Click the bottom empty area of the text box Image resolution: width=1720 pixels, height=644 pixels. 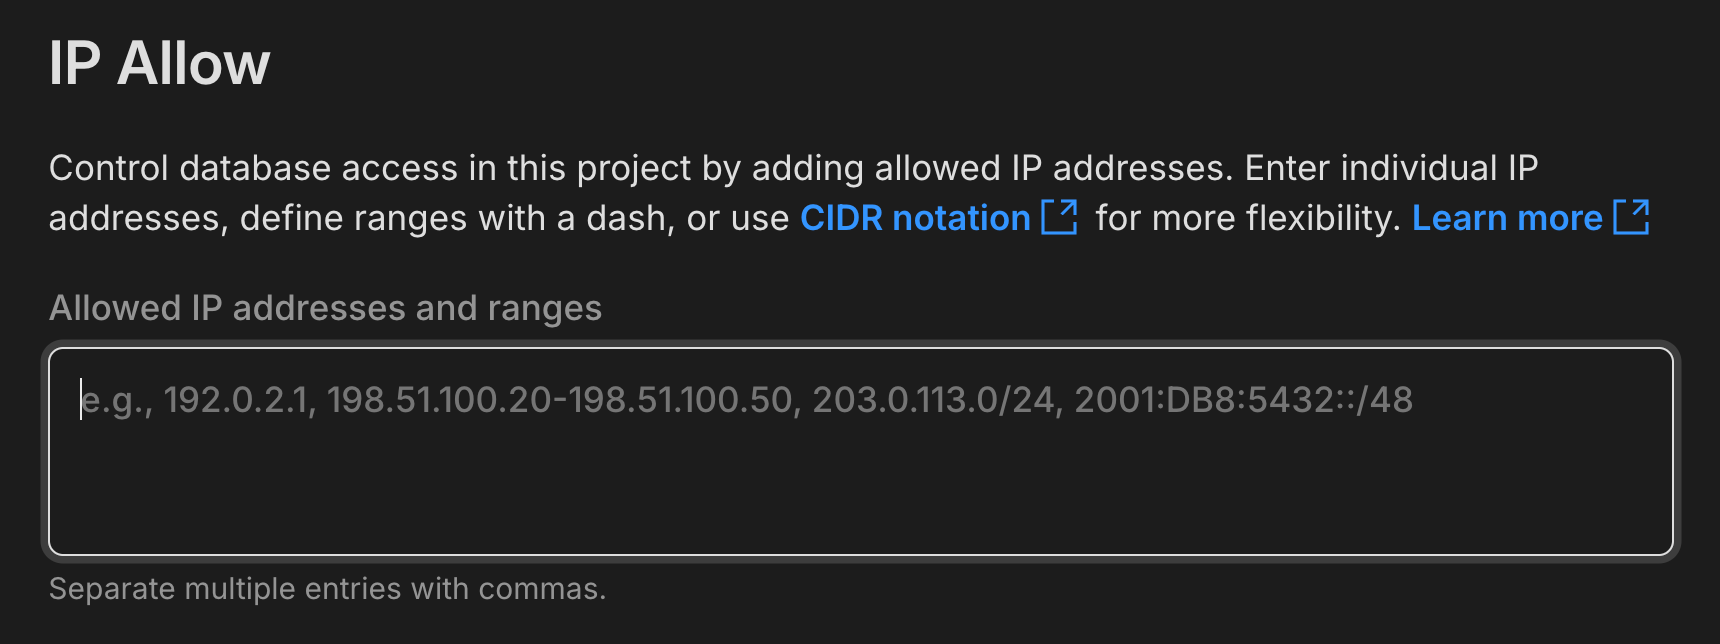tap(860, 510)
